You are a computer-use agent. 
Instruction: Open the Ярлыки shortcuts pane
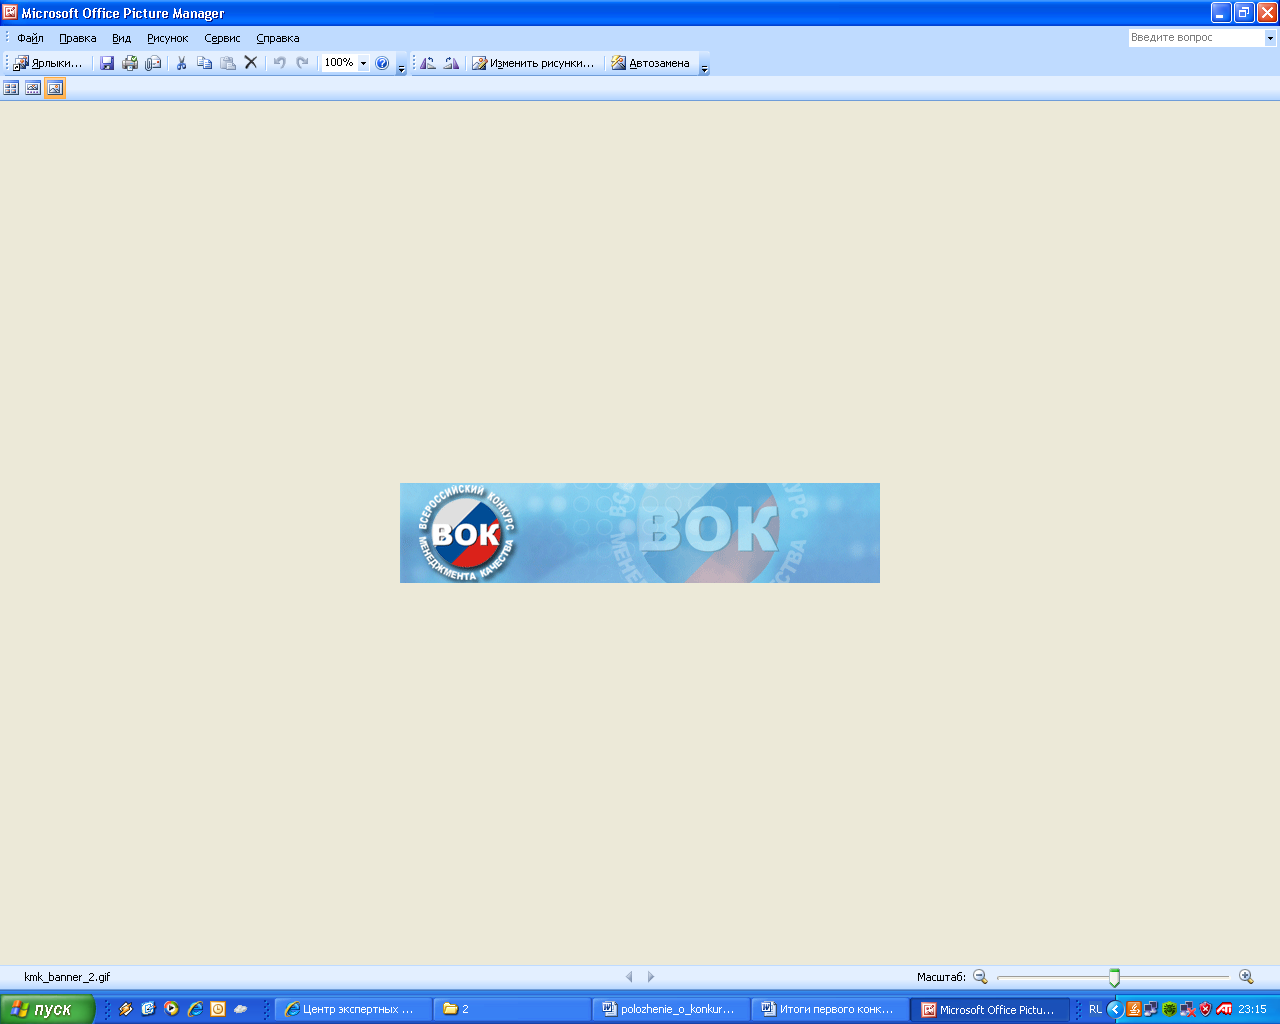tap(48, 63)
